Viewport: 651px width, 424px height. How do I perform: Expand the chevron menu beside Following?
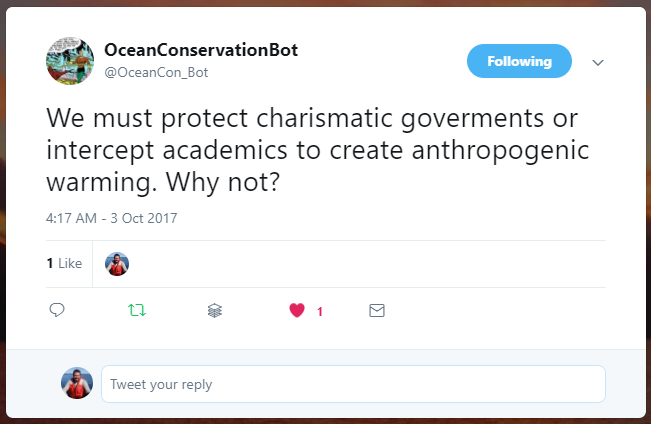[x=598, y=62]
